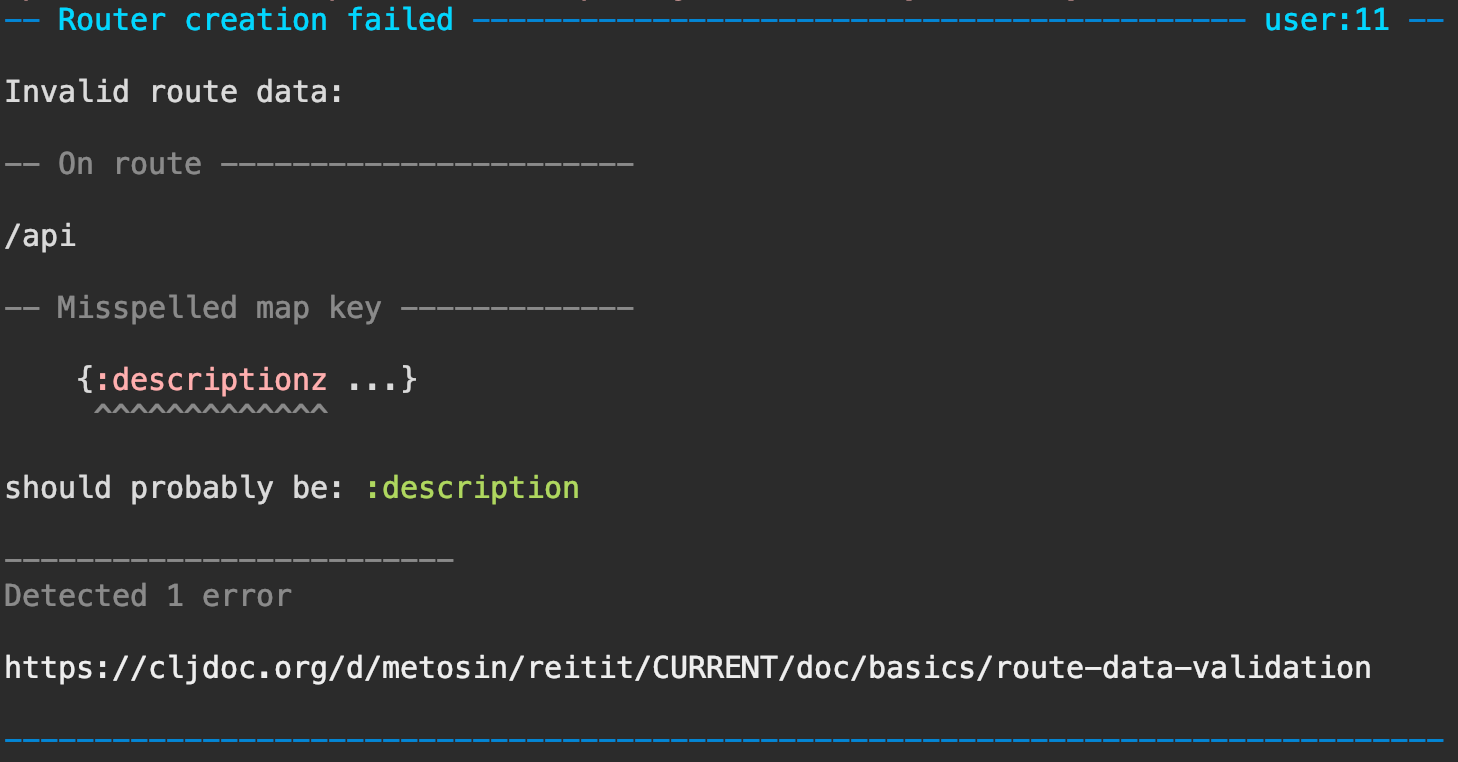Viewport: 1458px width, 762px height.
Task: Click the /api route path
Action: (x=40, y=236)
